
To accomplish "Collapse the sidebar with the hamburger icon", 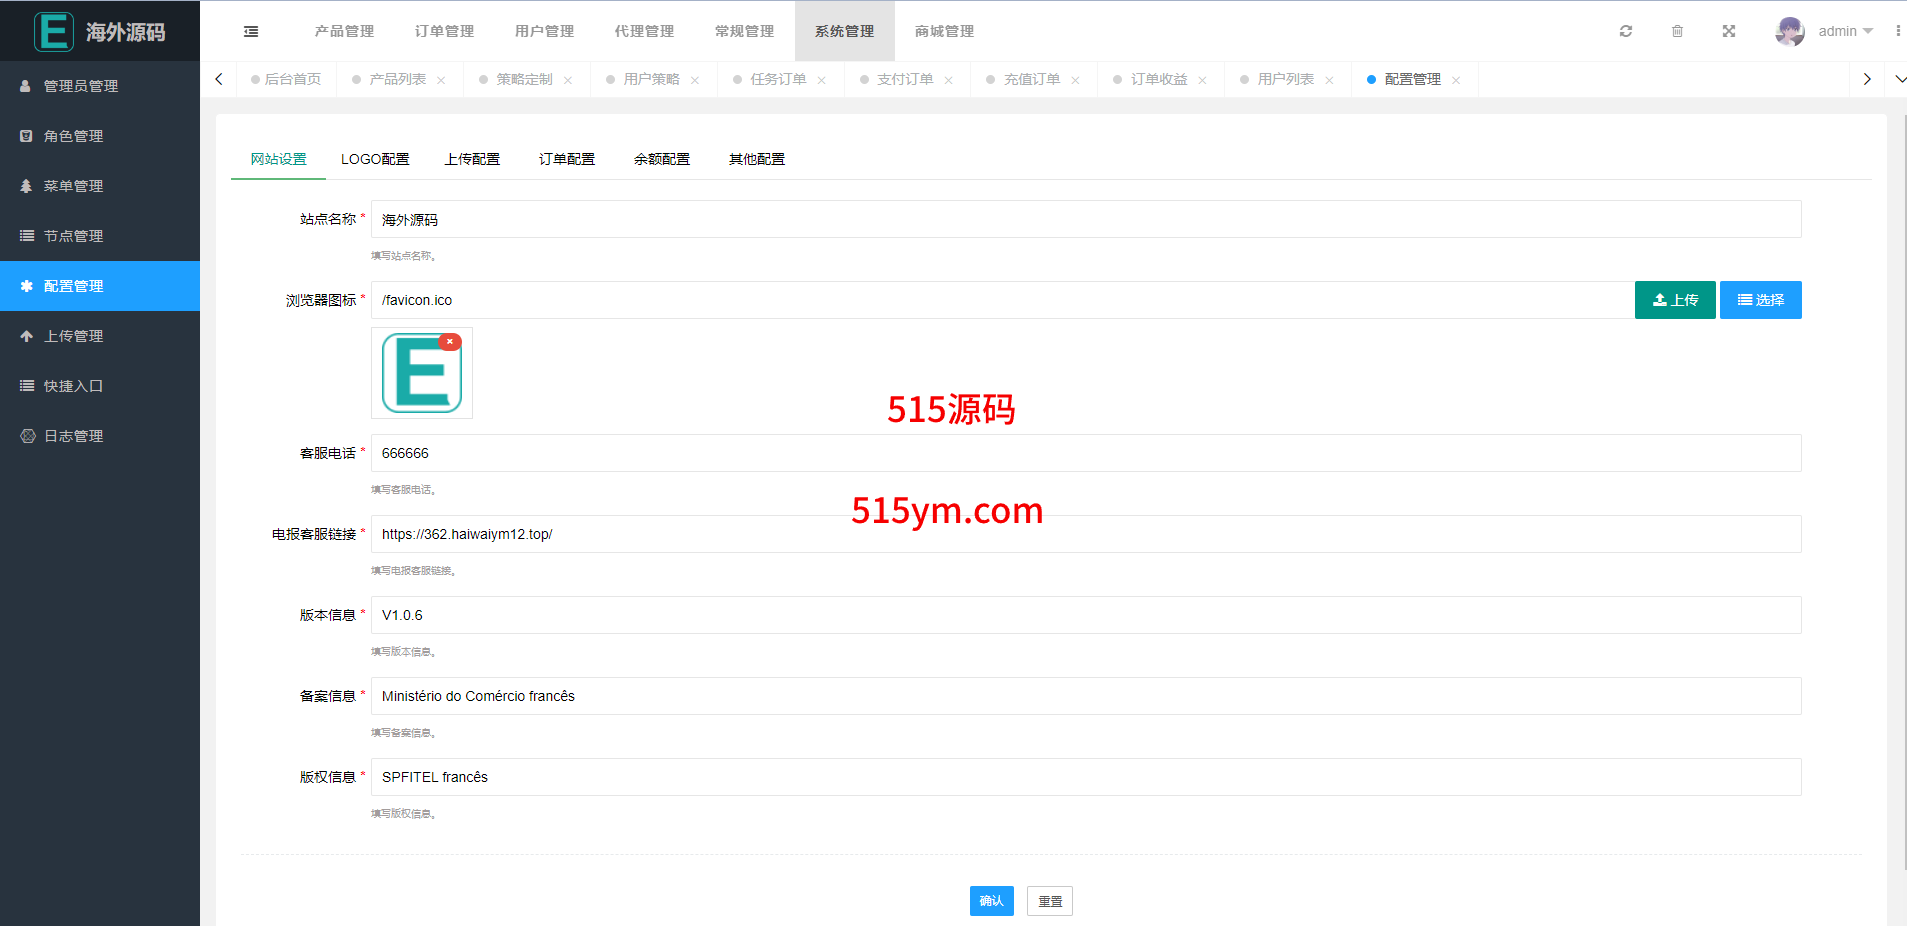I will pyautogui.click(x=251, y=32).
